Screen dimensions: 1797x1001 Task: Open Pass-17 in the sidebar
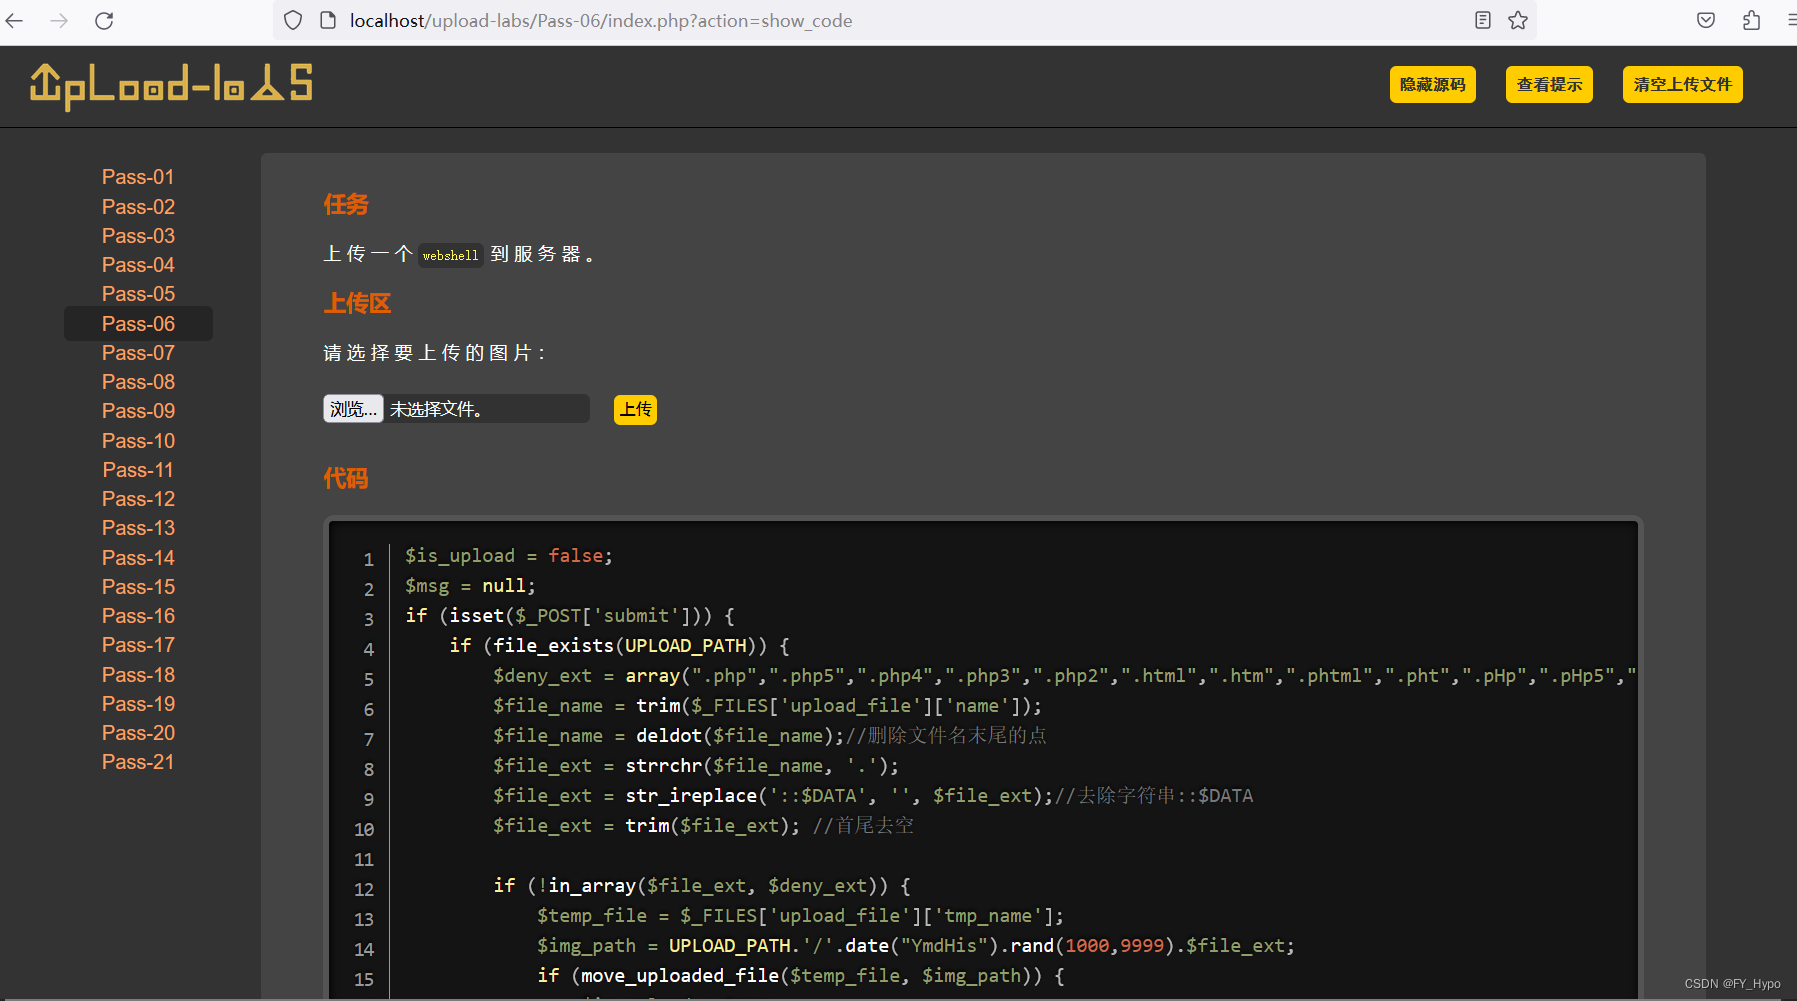point(138,645)
